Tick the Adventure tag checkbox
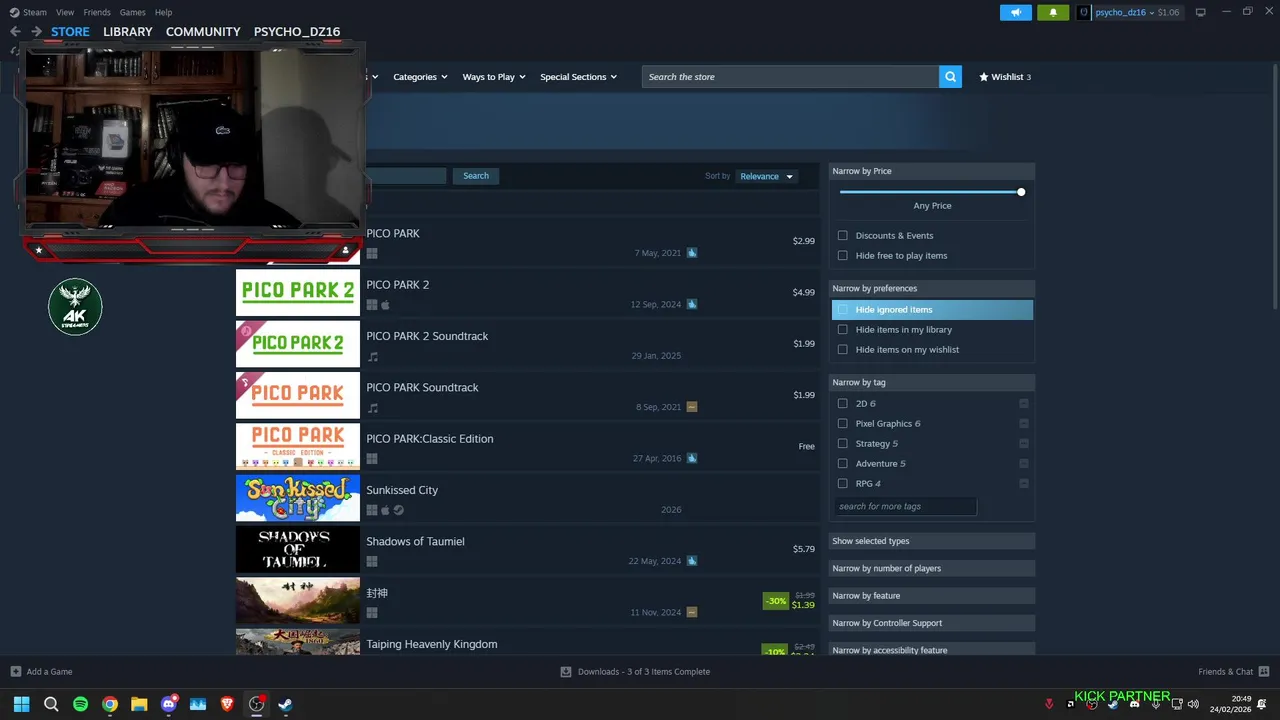This screenshot has height=720, width=1280. [843, 464]
